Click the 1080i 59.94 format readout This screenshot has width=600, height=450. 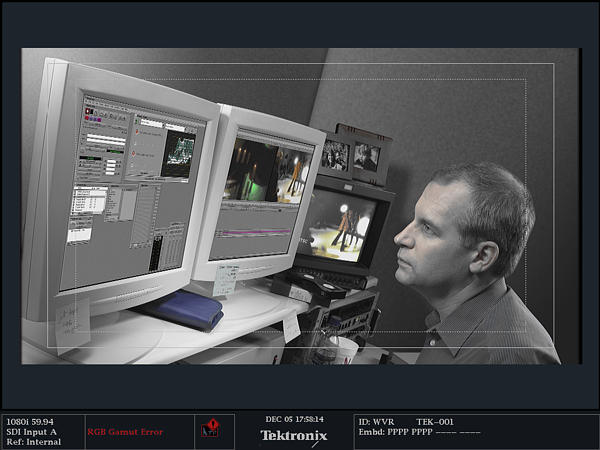click(29, 421)
